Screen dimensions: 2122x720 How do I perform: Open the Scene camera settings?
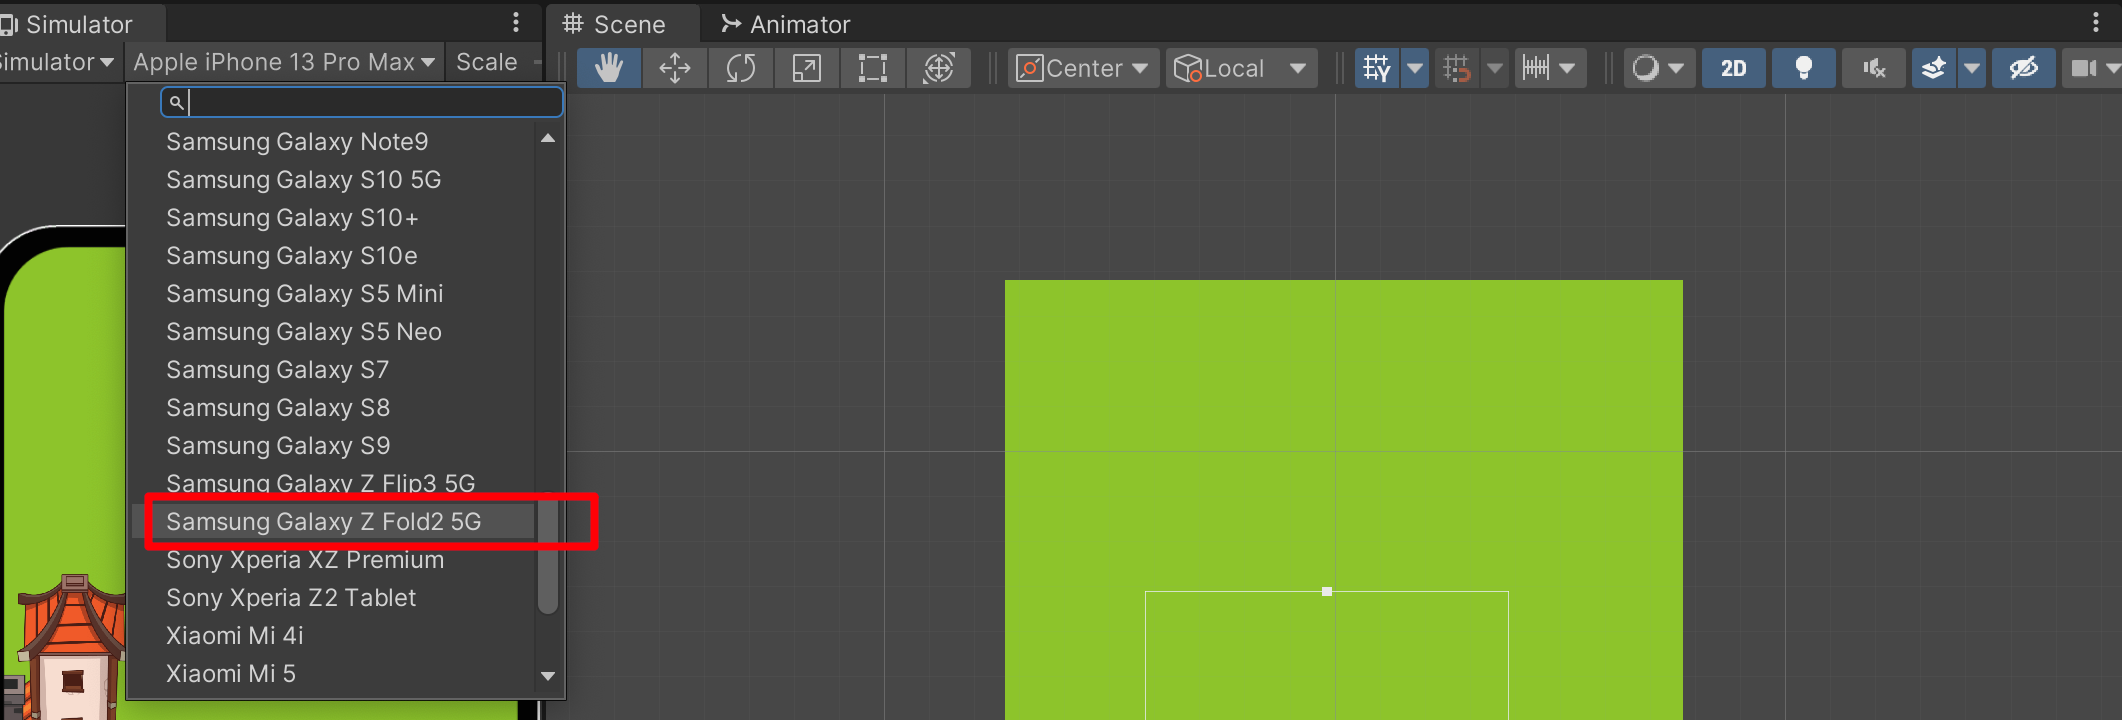tap(2091, 68)
